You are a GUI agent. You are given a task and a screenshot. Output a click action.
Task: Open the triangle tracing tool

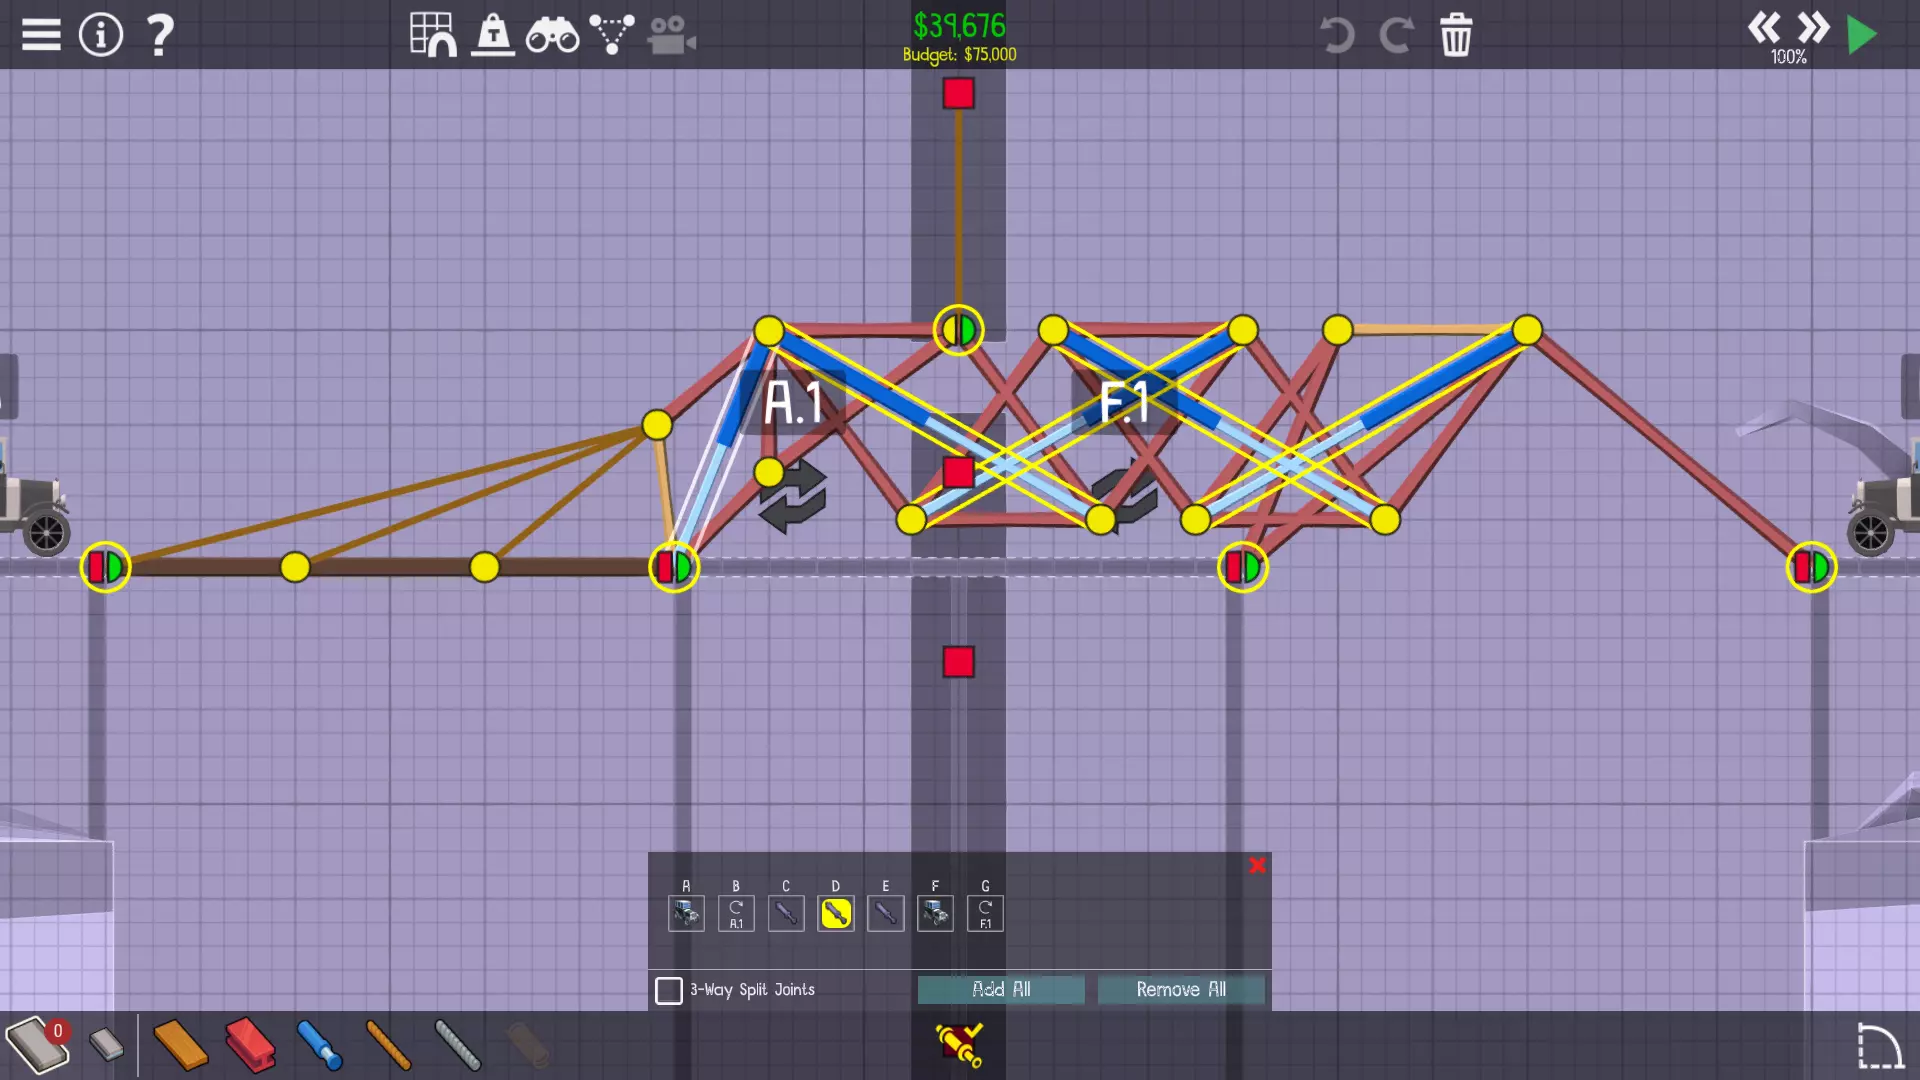611,35
